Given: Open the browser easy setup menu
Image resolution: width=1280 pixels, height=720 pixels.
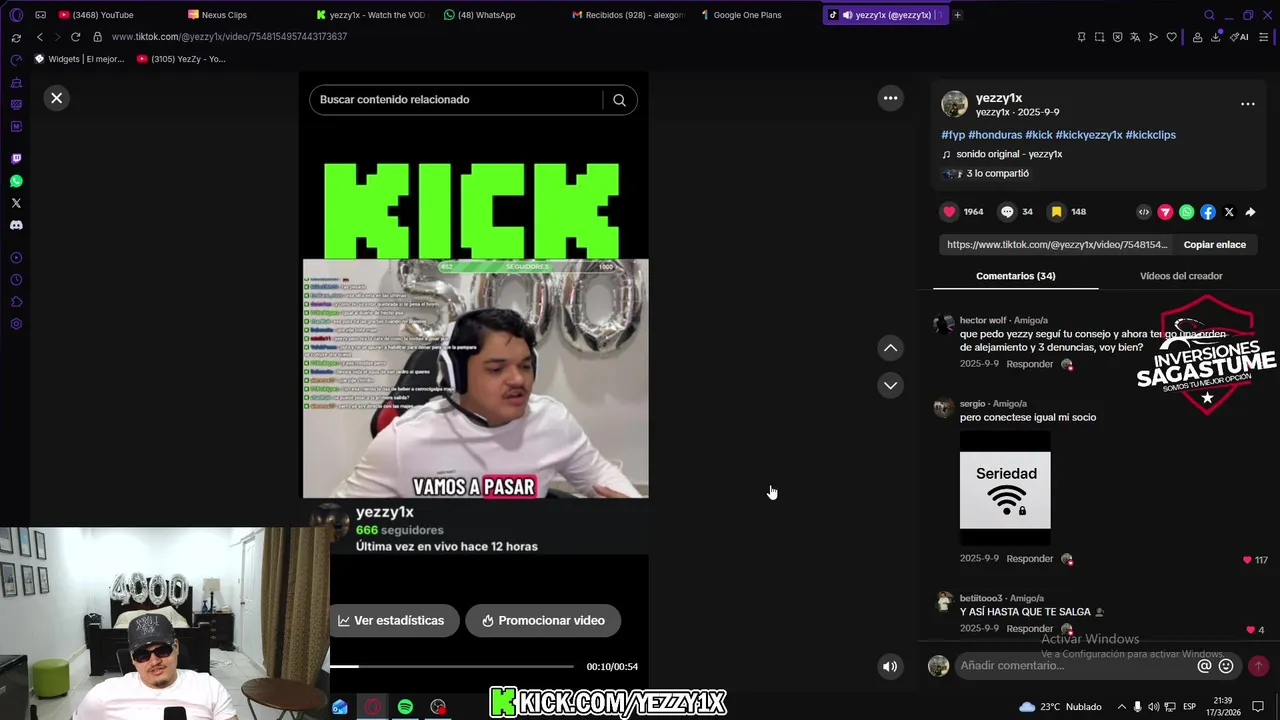Looking at the screenshot, I should (1264, 37).
